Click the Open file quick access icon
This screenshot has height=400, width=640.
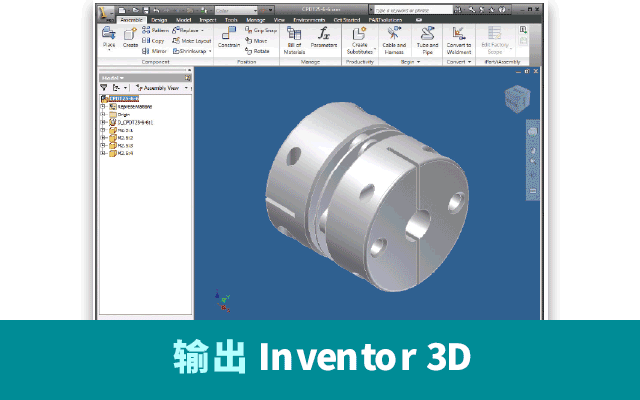click(136, 10)
